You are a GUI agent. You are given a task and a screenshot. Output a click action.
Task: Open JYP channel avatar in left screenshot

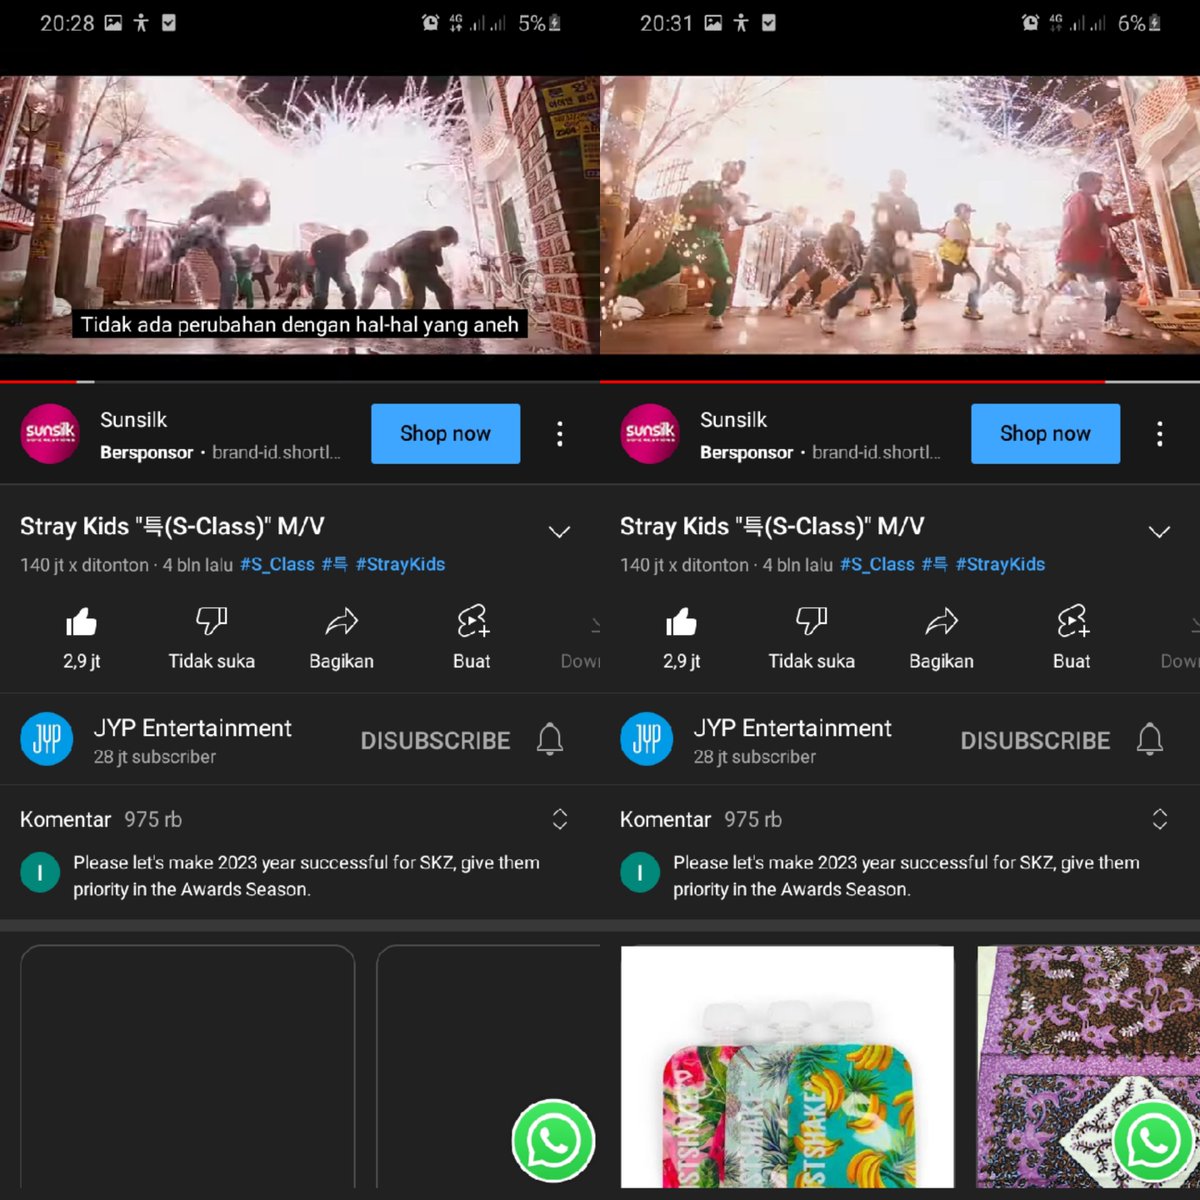click(47, 740)
